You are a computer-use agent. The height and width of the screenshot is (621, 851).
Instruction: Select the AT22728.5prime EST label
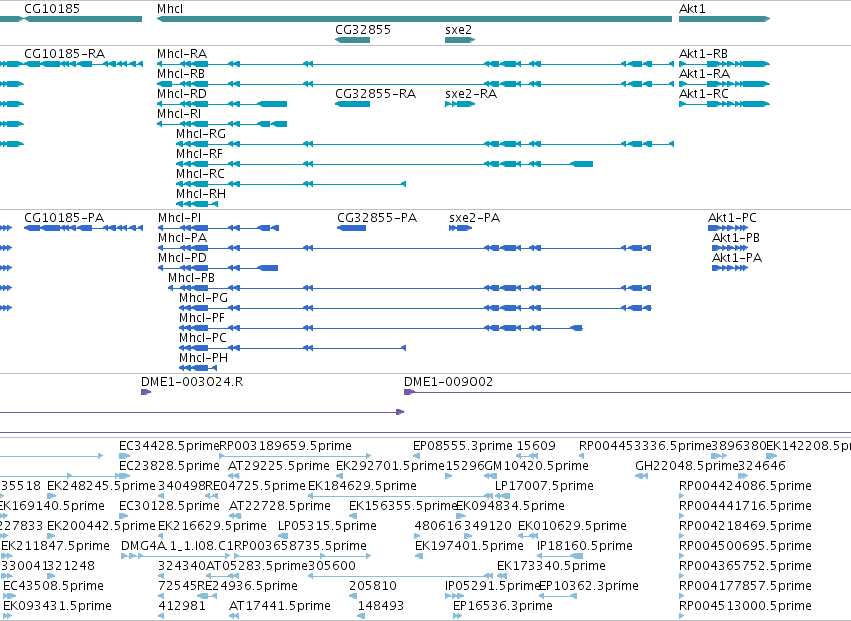coord(280,506)
